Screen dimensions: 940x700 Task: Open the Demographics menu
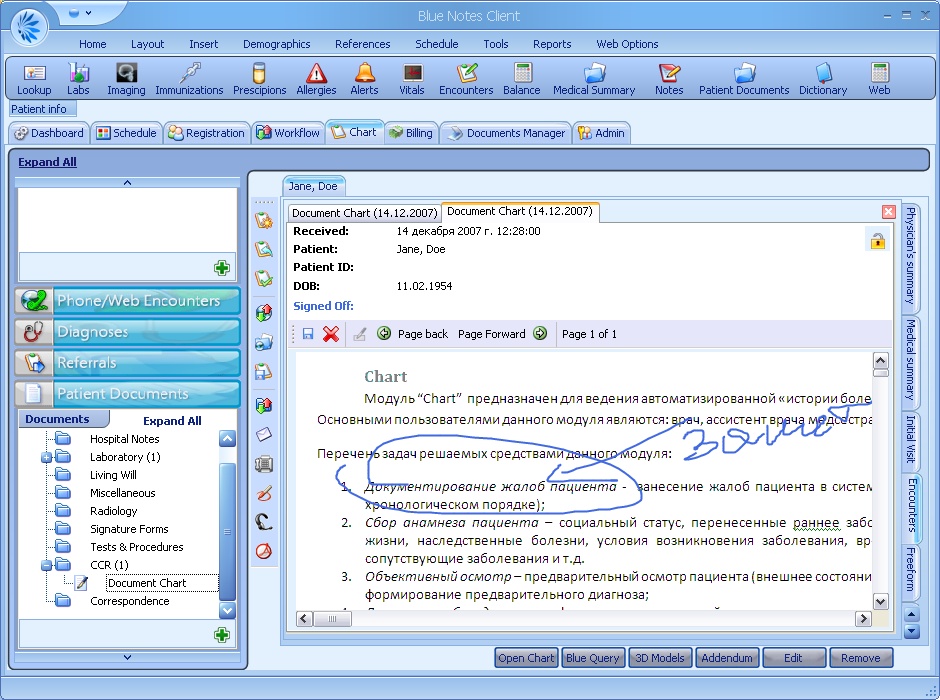276,44
